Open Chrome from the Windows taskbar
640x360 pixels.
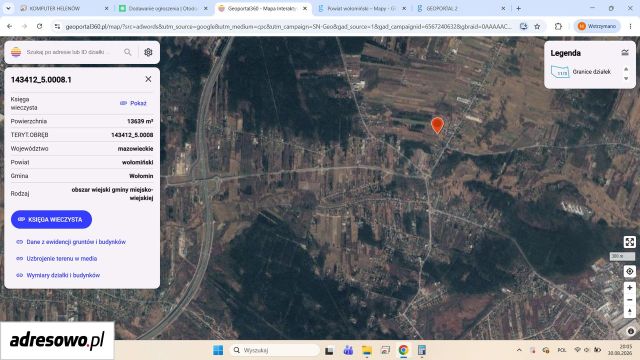[404, 350]
